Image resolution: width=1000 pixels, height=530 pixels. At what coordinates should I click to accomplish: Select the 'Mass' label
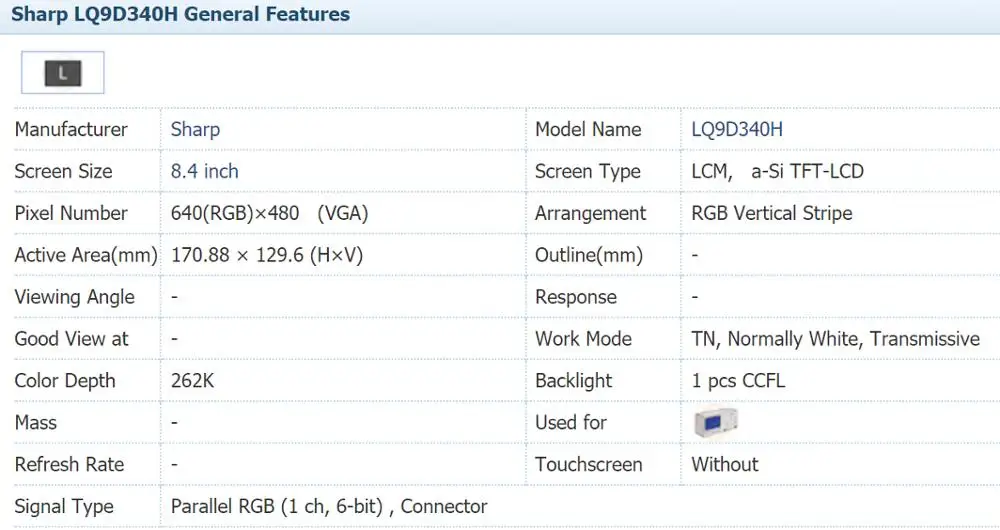[x=36, y=422]
